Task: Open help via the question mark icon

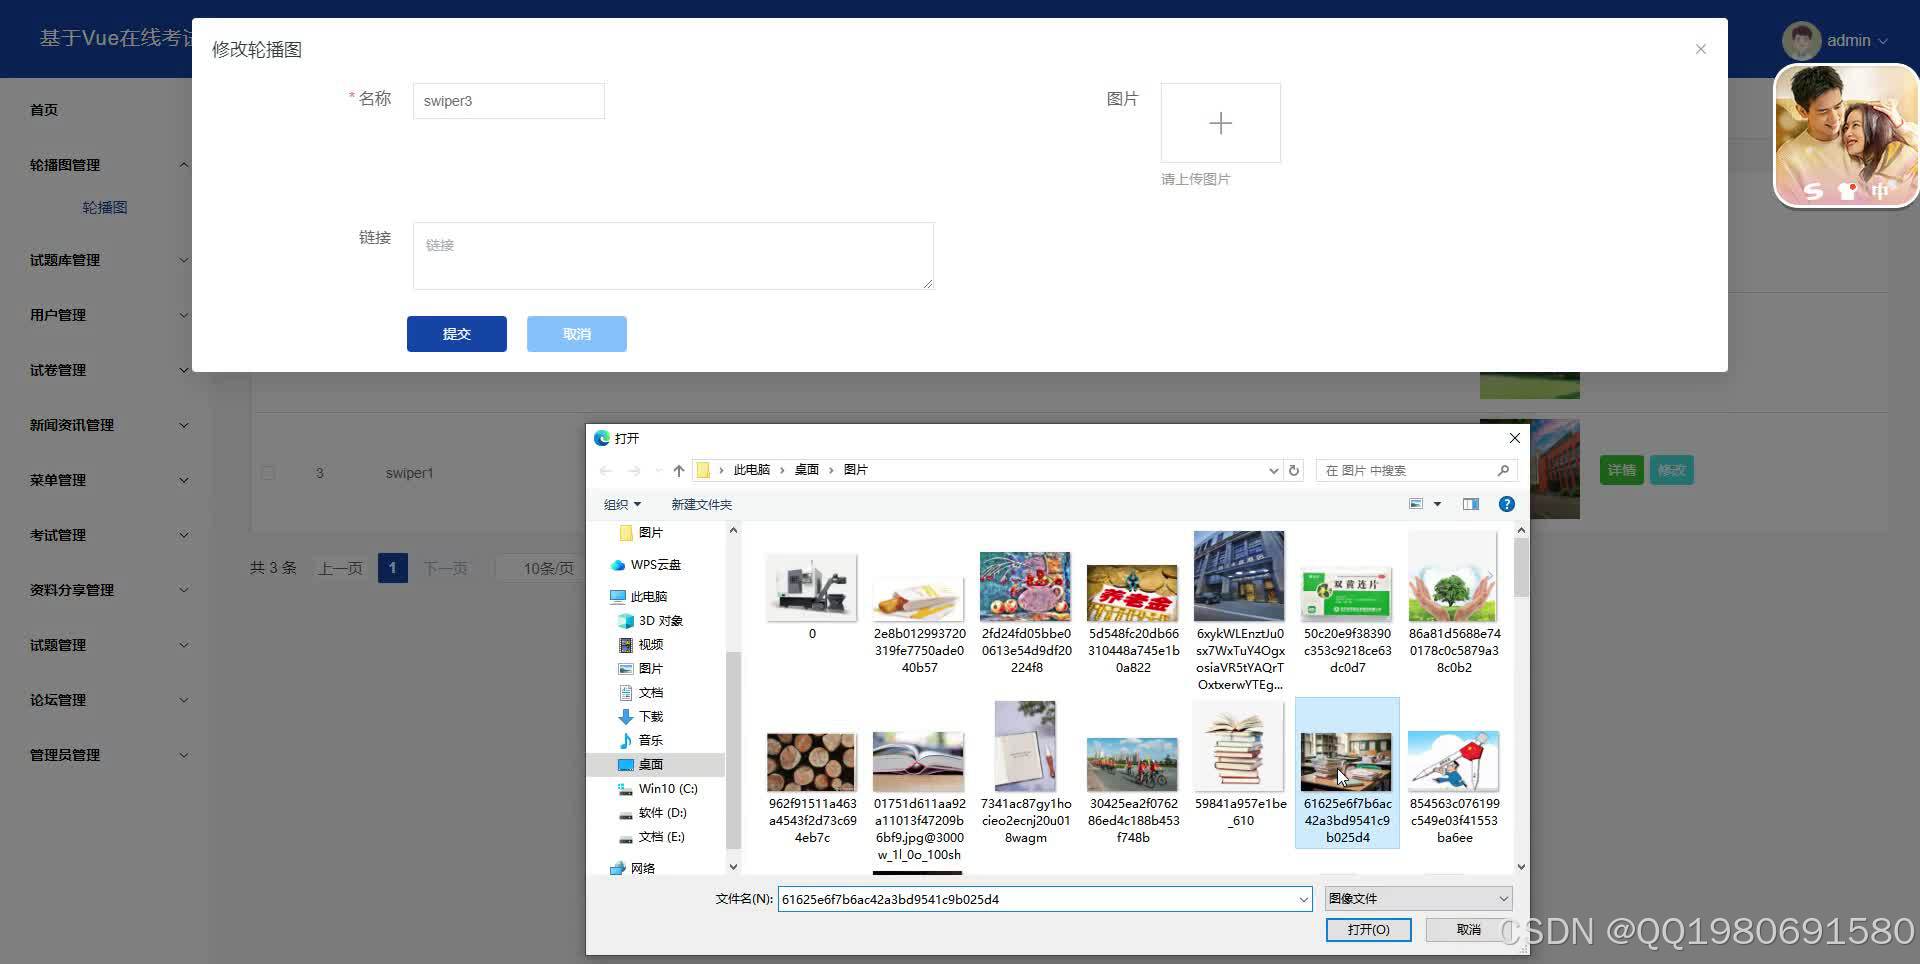Action: click(x=1506, y=504)
